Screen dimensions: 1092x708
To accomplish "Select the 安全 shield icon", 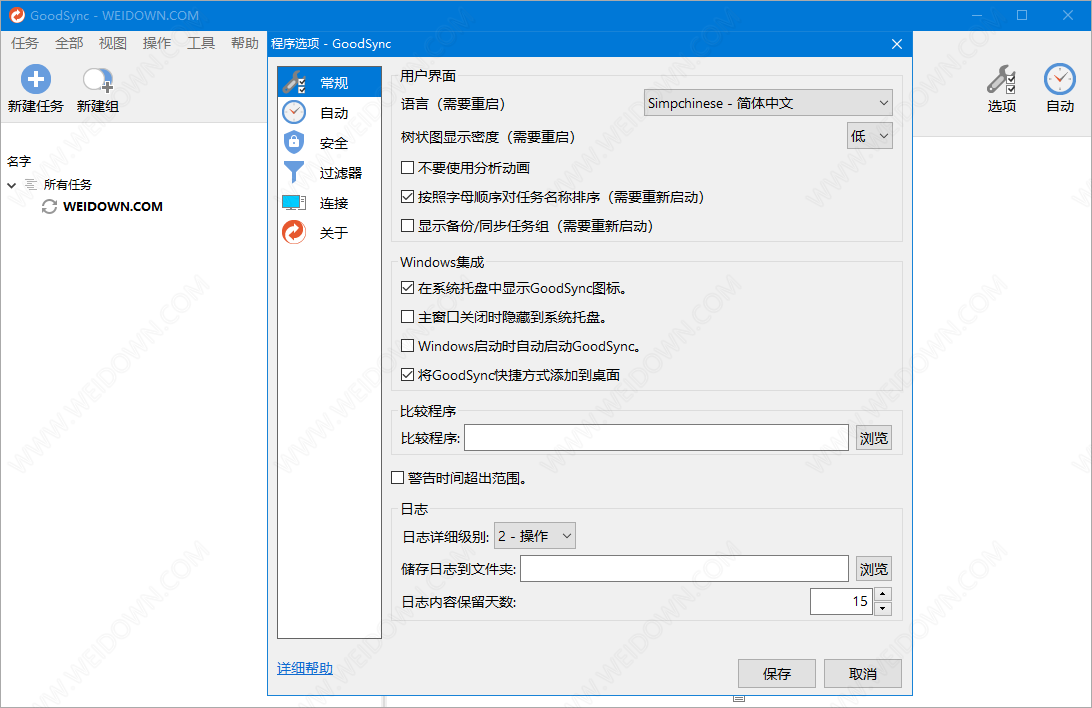I will tap(294, 143).
